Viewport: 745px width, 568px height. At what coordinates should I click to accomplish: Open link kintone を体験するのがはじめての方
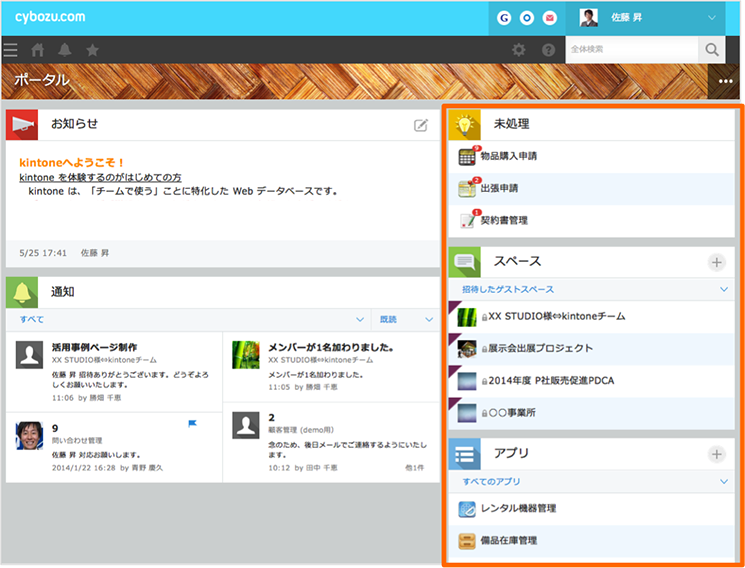(100, 177)
